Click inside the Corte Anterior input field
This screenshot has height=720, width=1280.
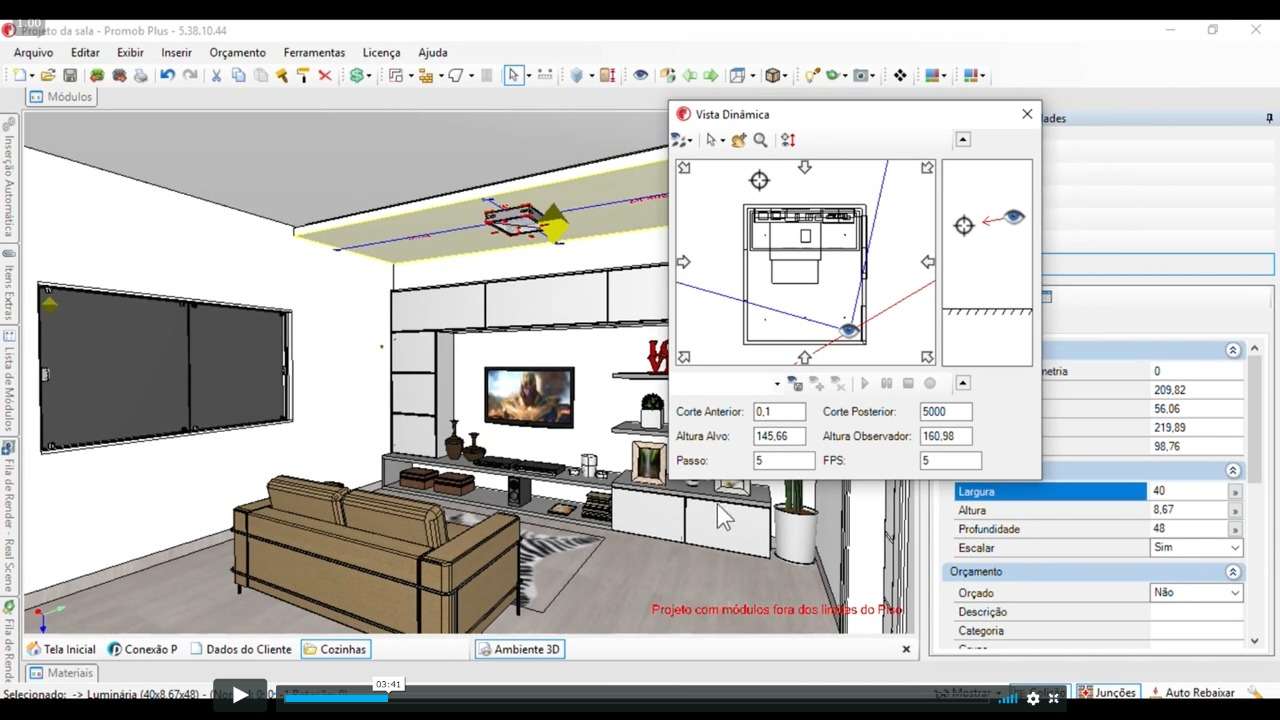click(x=779, y=411)
